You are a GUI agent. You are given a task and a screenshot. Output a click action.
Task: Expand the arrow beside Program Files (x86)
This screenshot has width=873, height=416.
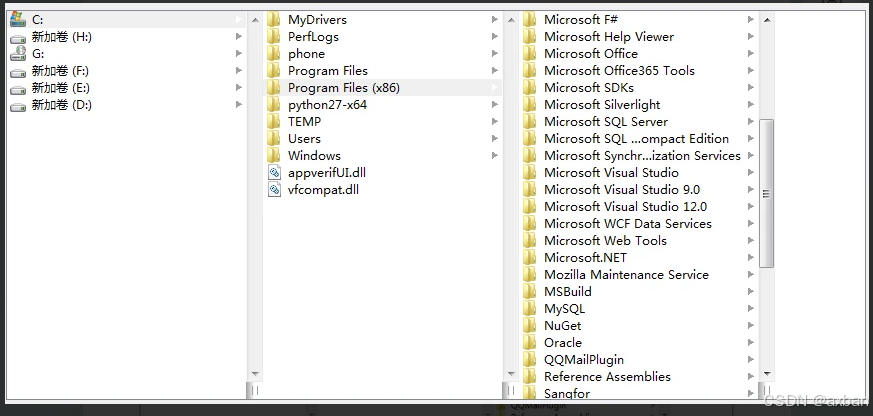click(494, 87)
